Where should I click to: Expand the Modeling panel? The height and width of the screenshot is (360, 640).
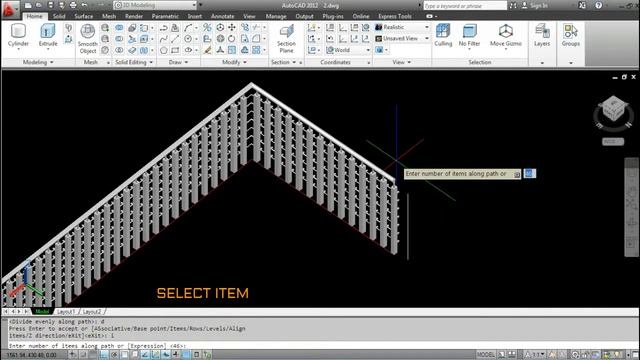[x=38, y=62]
